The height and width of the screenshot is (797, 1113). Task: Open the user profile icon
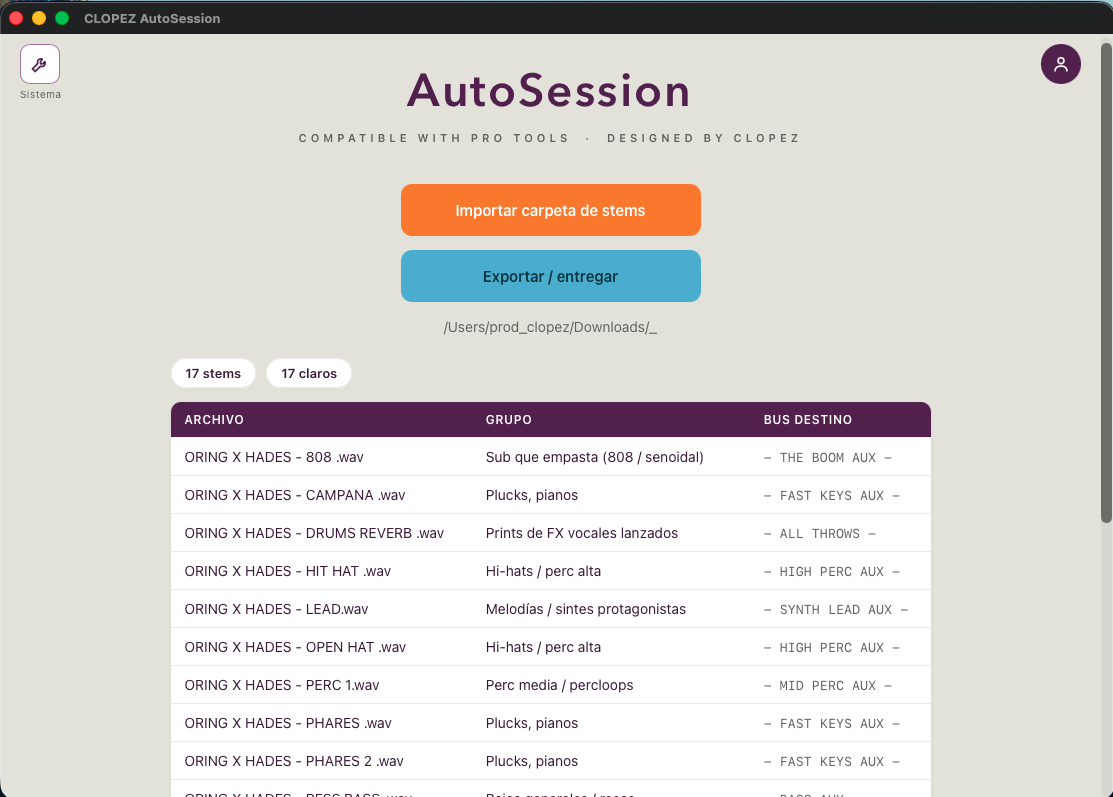[x=1060, y=64]
